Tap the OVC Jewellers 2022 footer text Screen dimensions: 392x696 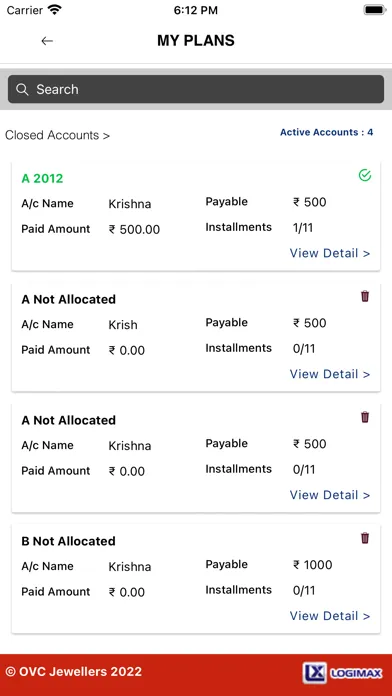click(x=73, y=672)
